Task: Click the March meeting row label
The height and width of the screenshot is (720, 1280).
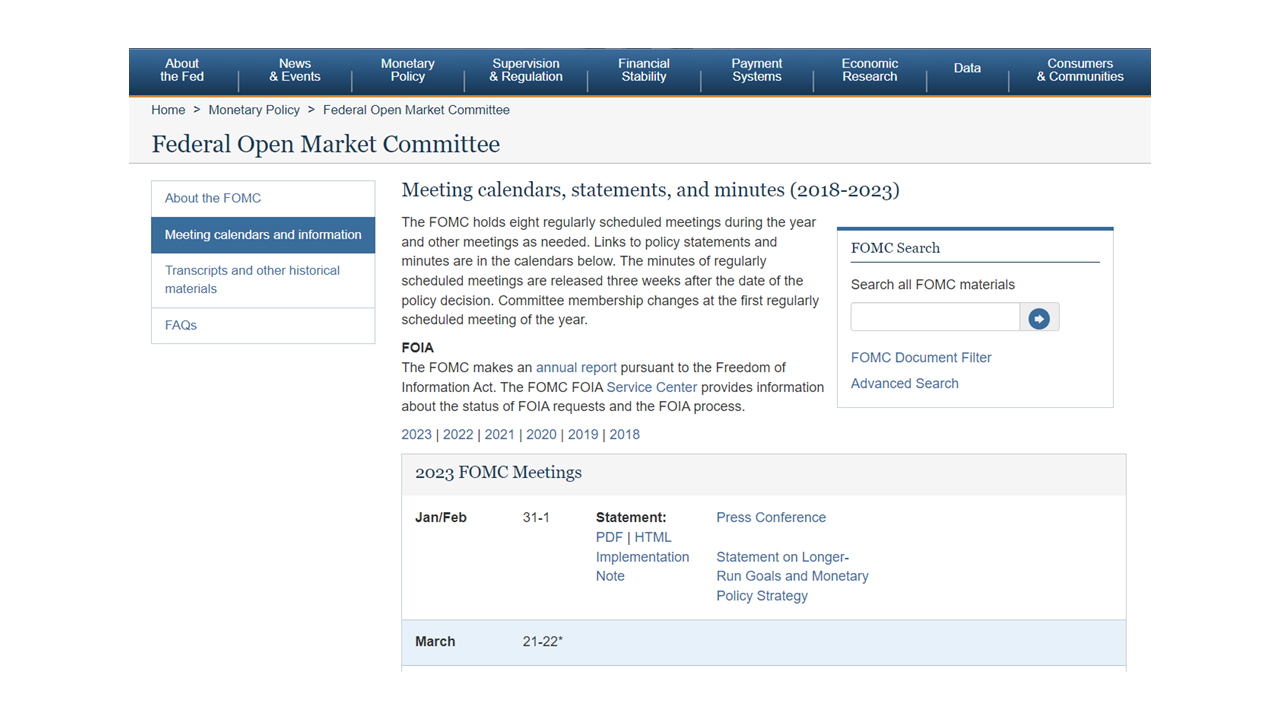Action: (x=435, y=642)
